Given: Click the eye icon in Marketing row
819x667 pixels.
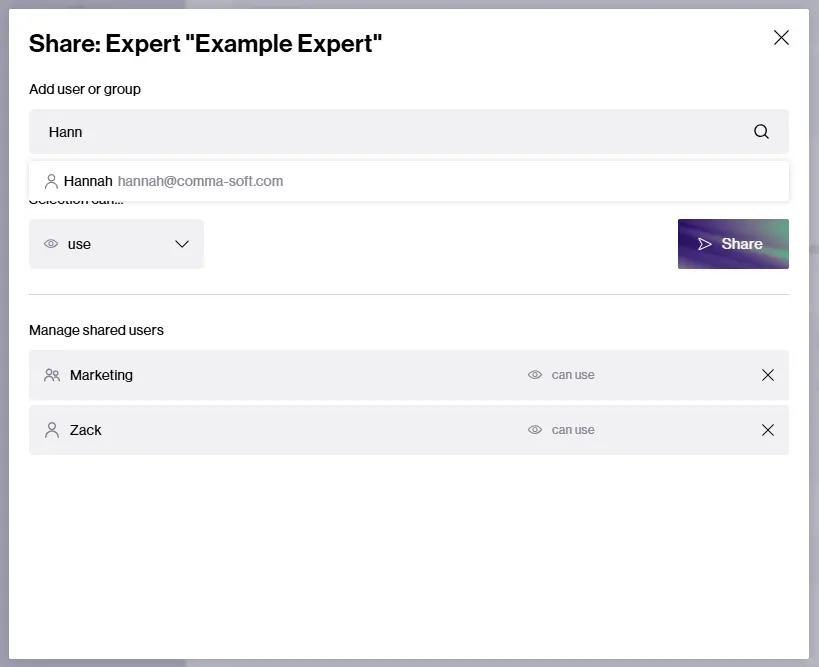Looking at the screenshot, I should [x=535, y=375].
